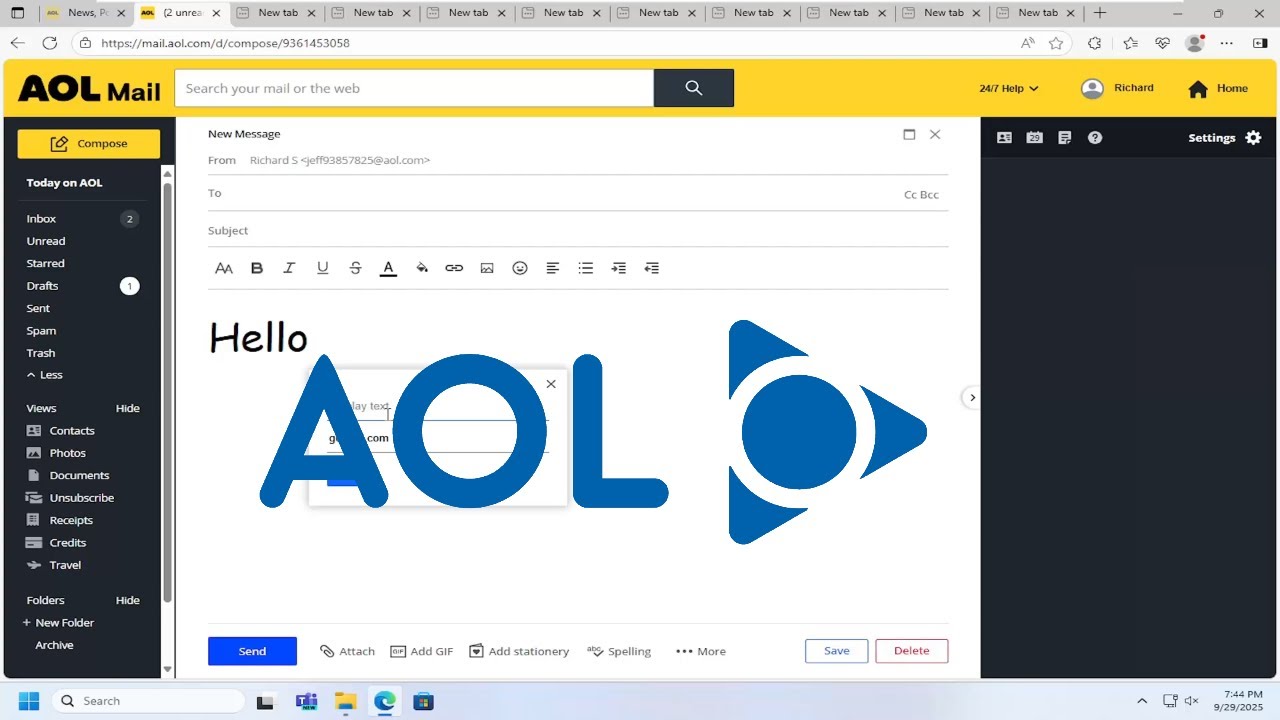The image size is (1280, 720).
Task: Hide the Folders section
Action: [x=127, y=600]
